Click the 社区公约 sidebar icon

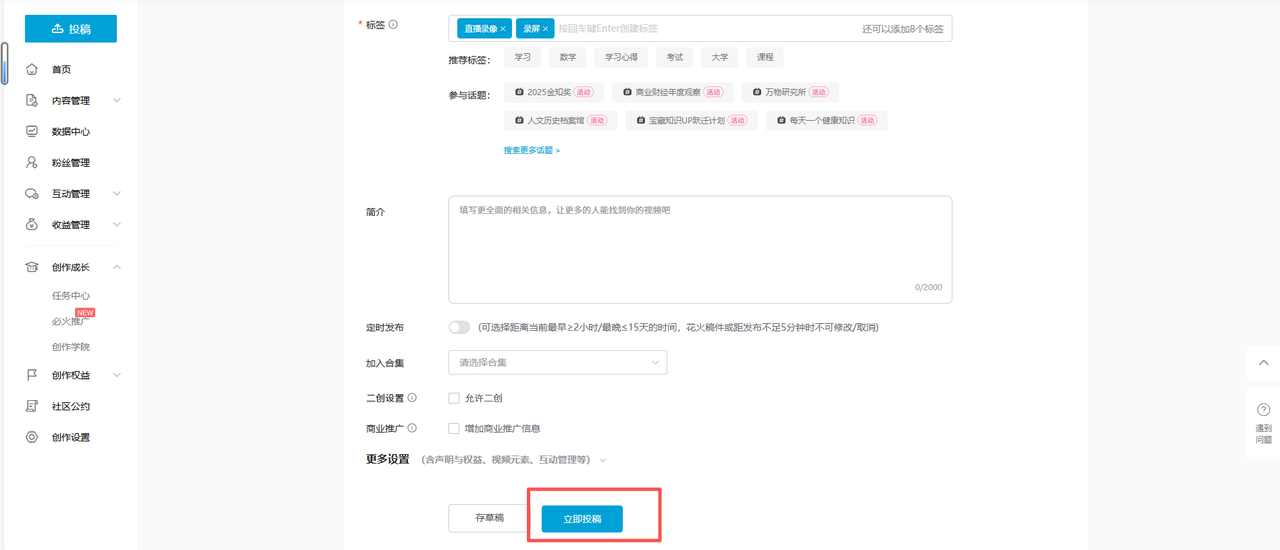coord(32,406)
